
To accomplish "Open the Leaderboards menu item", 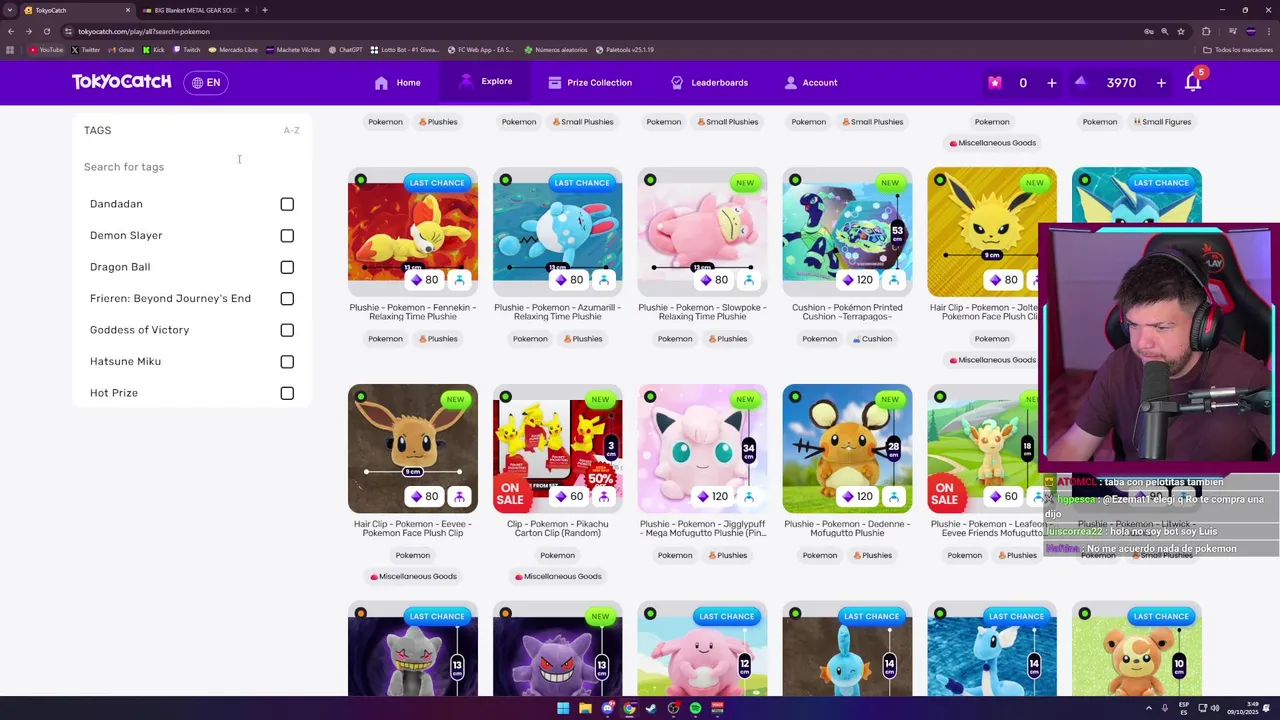I will coord(709,83).
